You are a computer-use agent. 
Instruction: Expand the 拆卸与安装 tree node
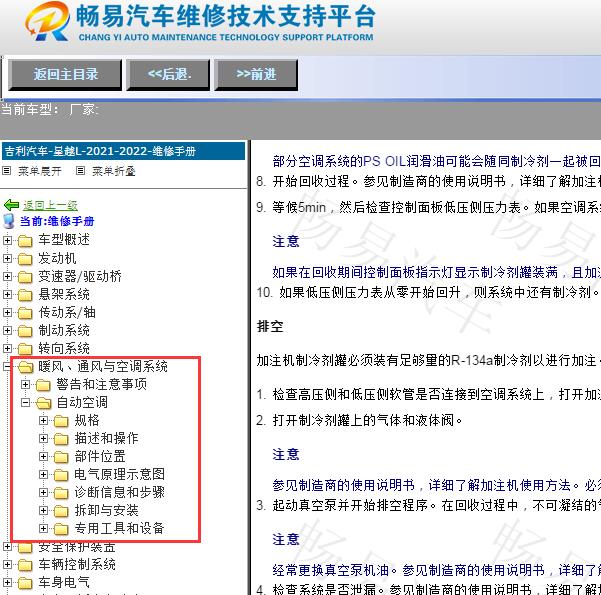tap(43, 511)
